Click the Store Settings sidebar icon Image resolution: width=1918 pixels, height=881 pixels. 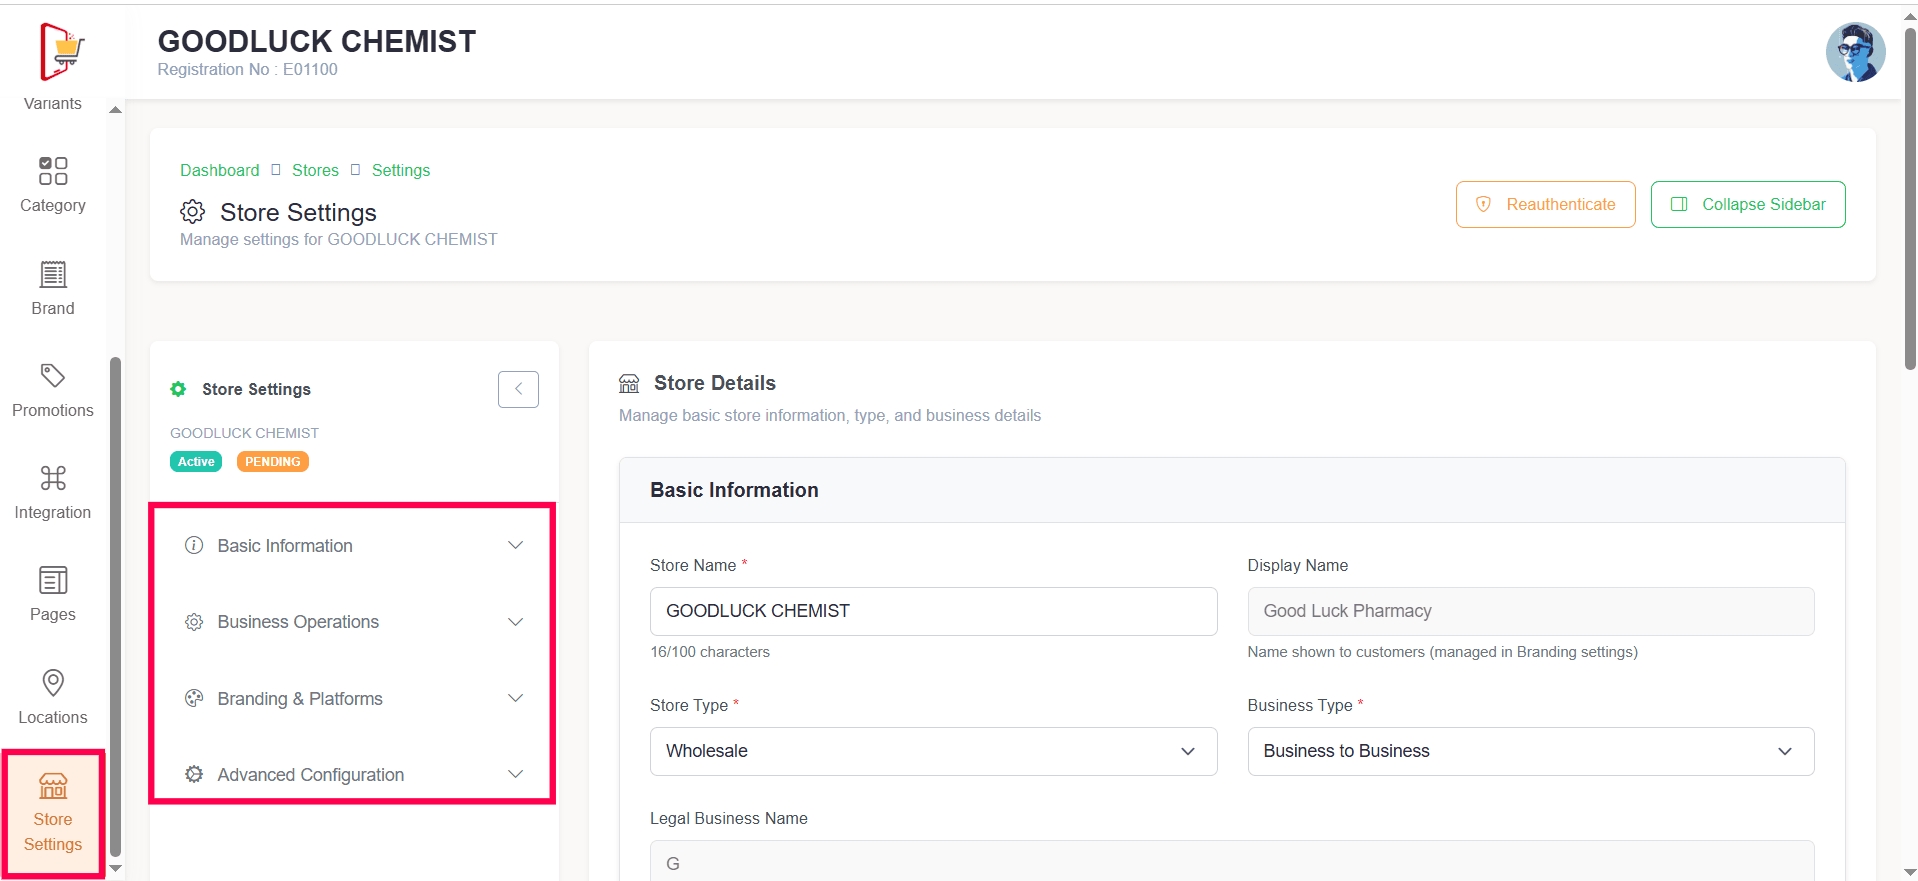(53, 787)
